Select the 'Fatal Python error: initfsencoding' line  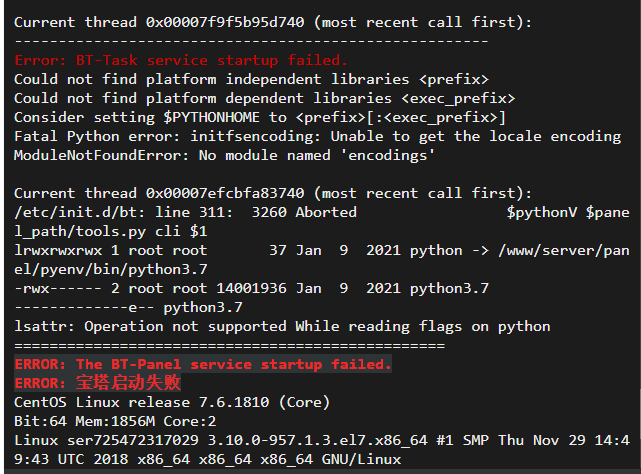(317, 137)
